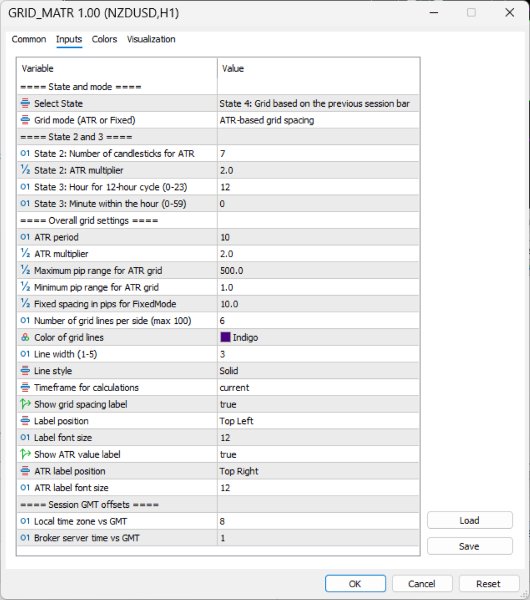
Task: Edit Number of grid lines value 6
Action: [318, 321]
